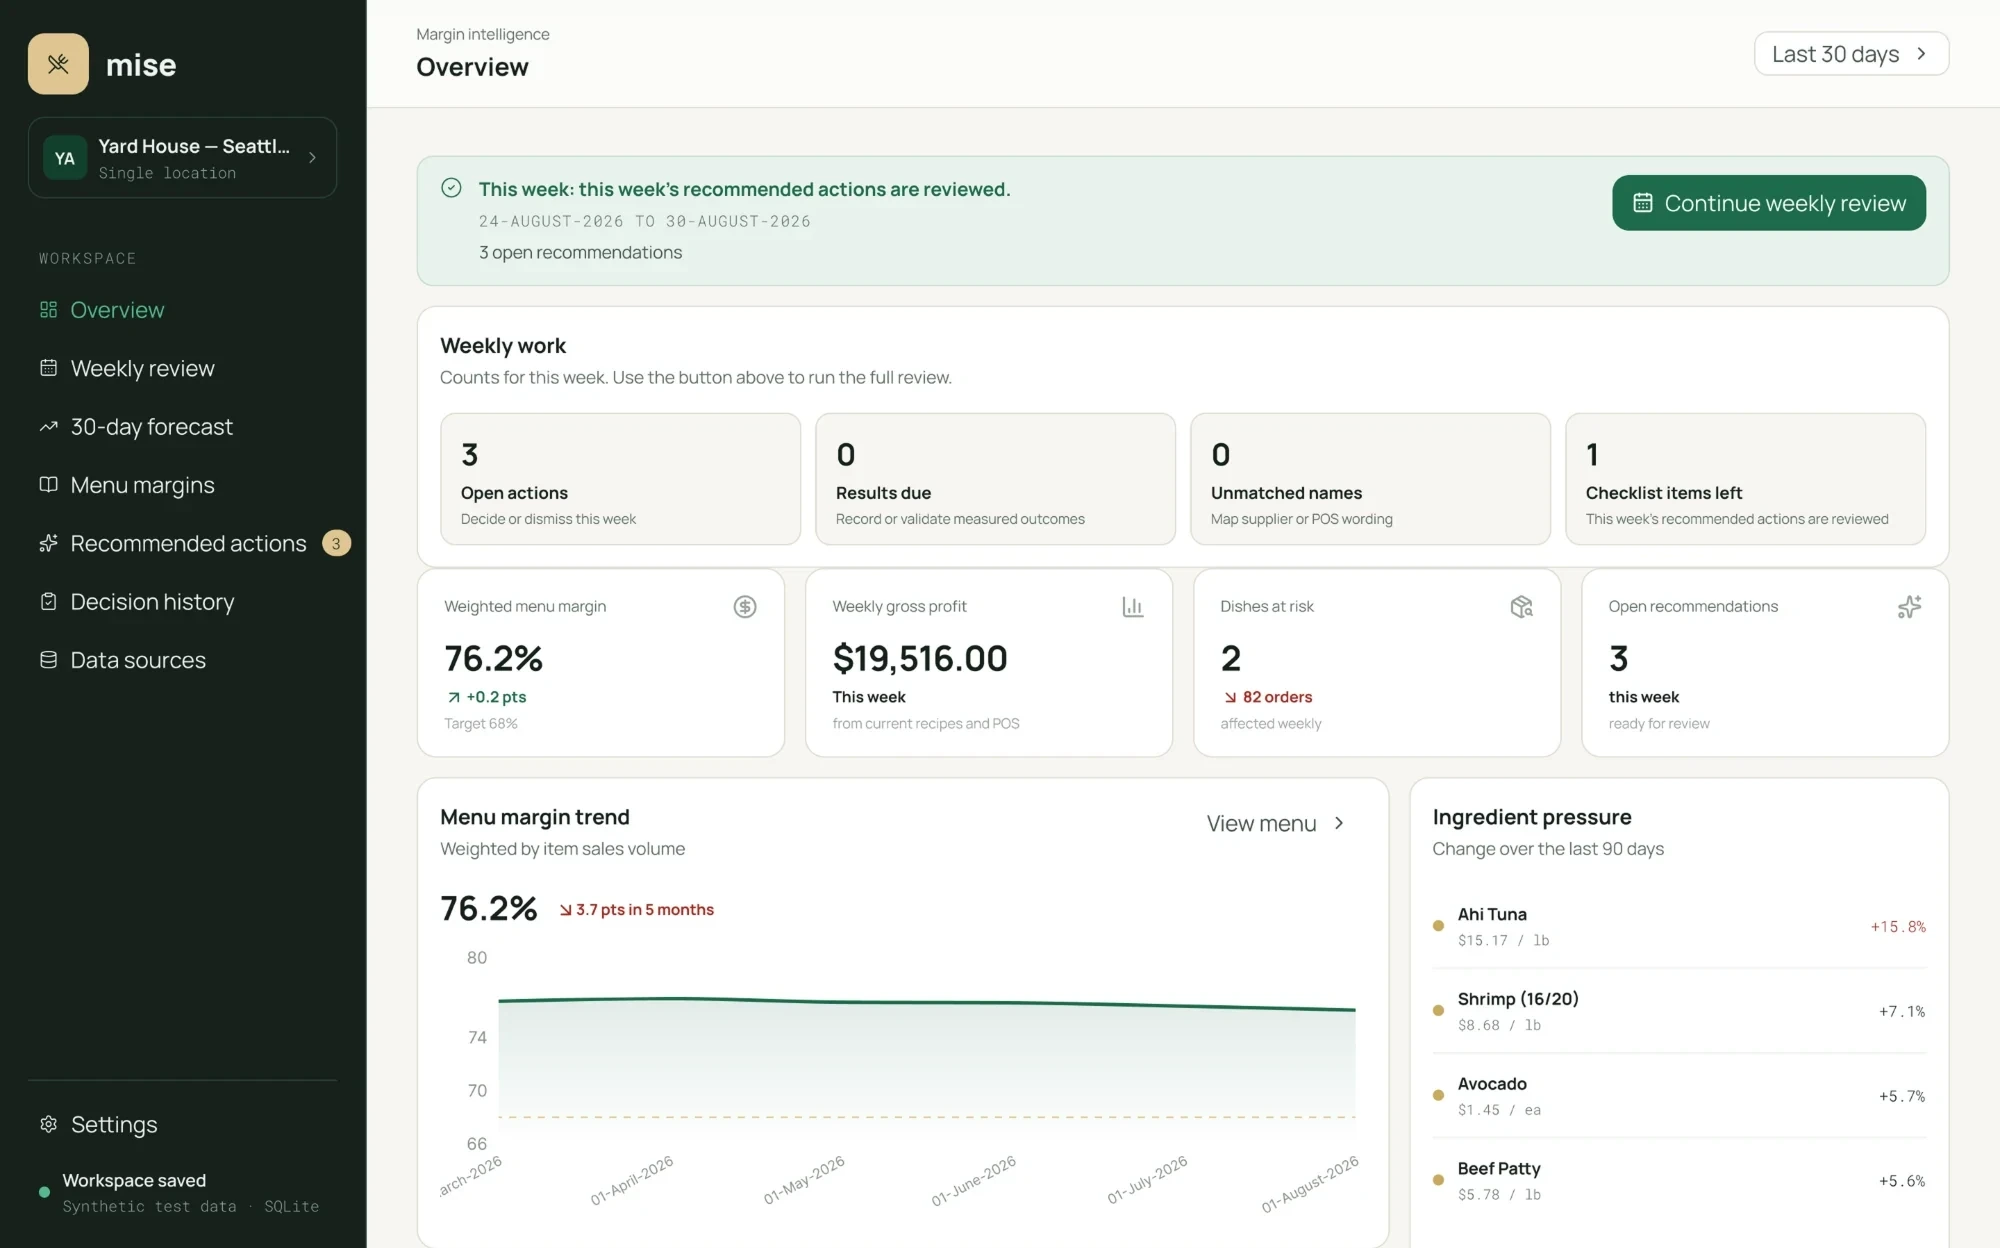Click the bar chart icon on Weekly gross profit
The image size is (2000, 1248).
[x=1132, y=607]
